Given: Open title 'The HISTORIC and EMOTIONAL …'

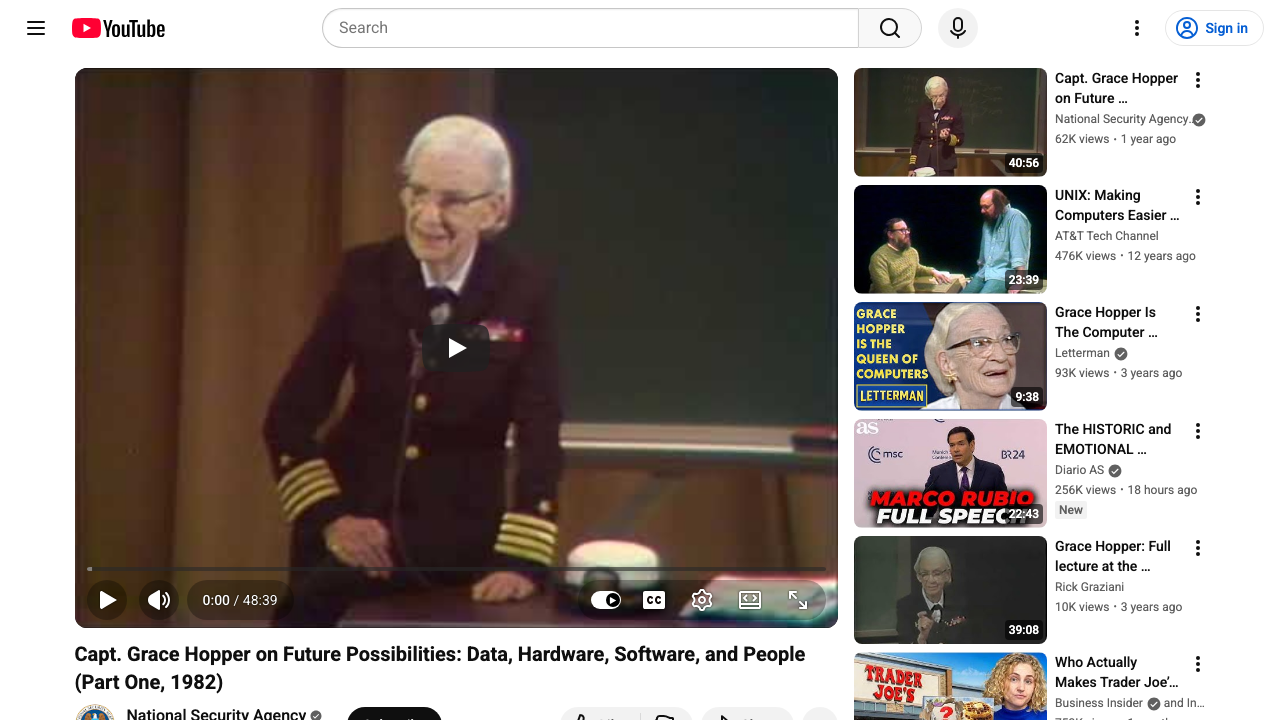Looking at the screenshot, I should pos(1113,439).
